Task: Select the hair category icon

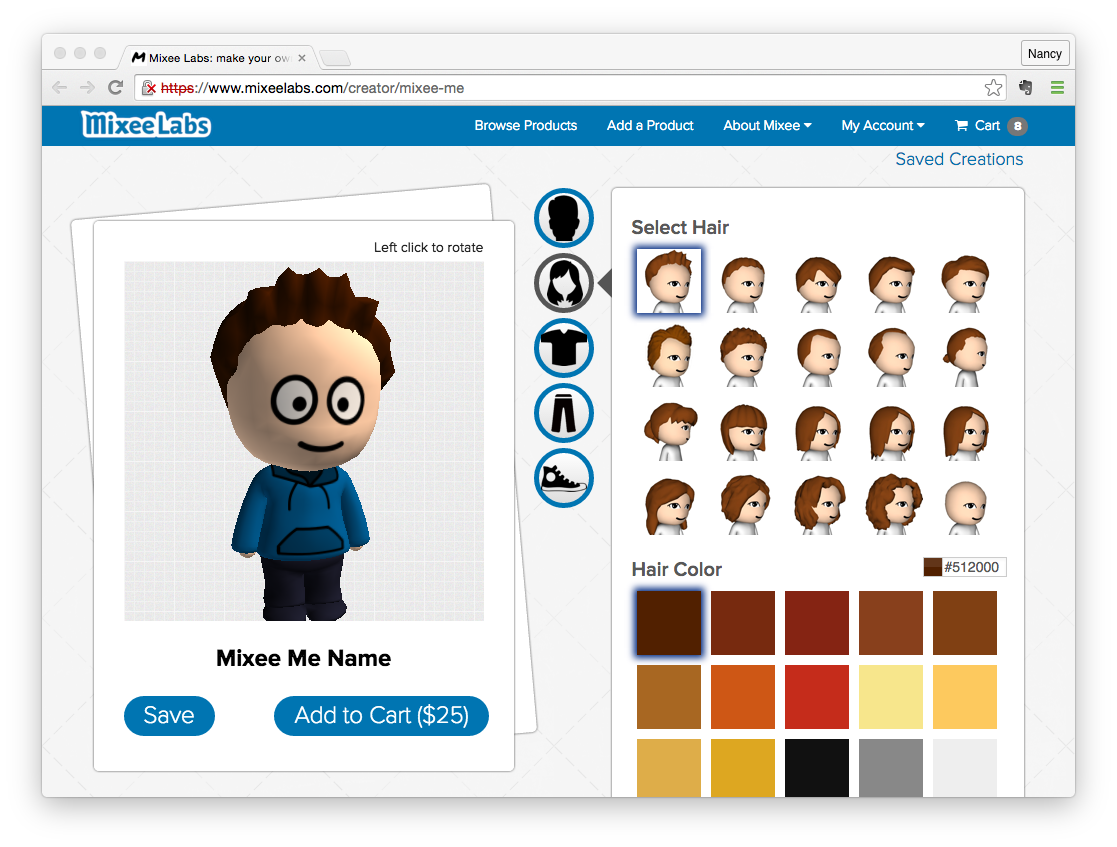Action: tap(564, 283)
